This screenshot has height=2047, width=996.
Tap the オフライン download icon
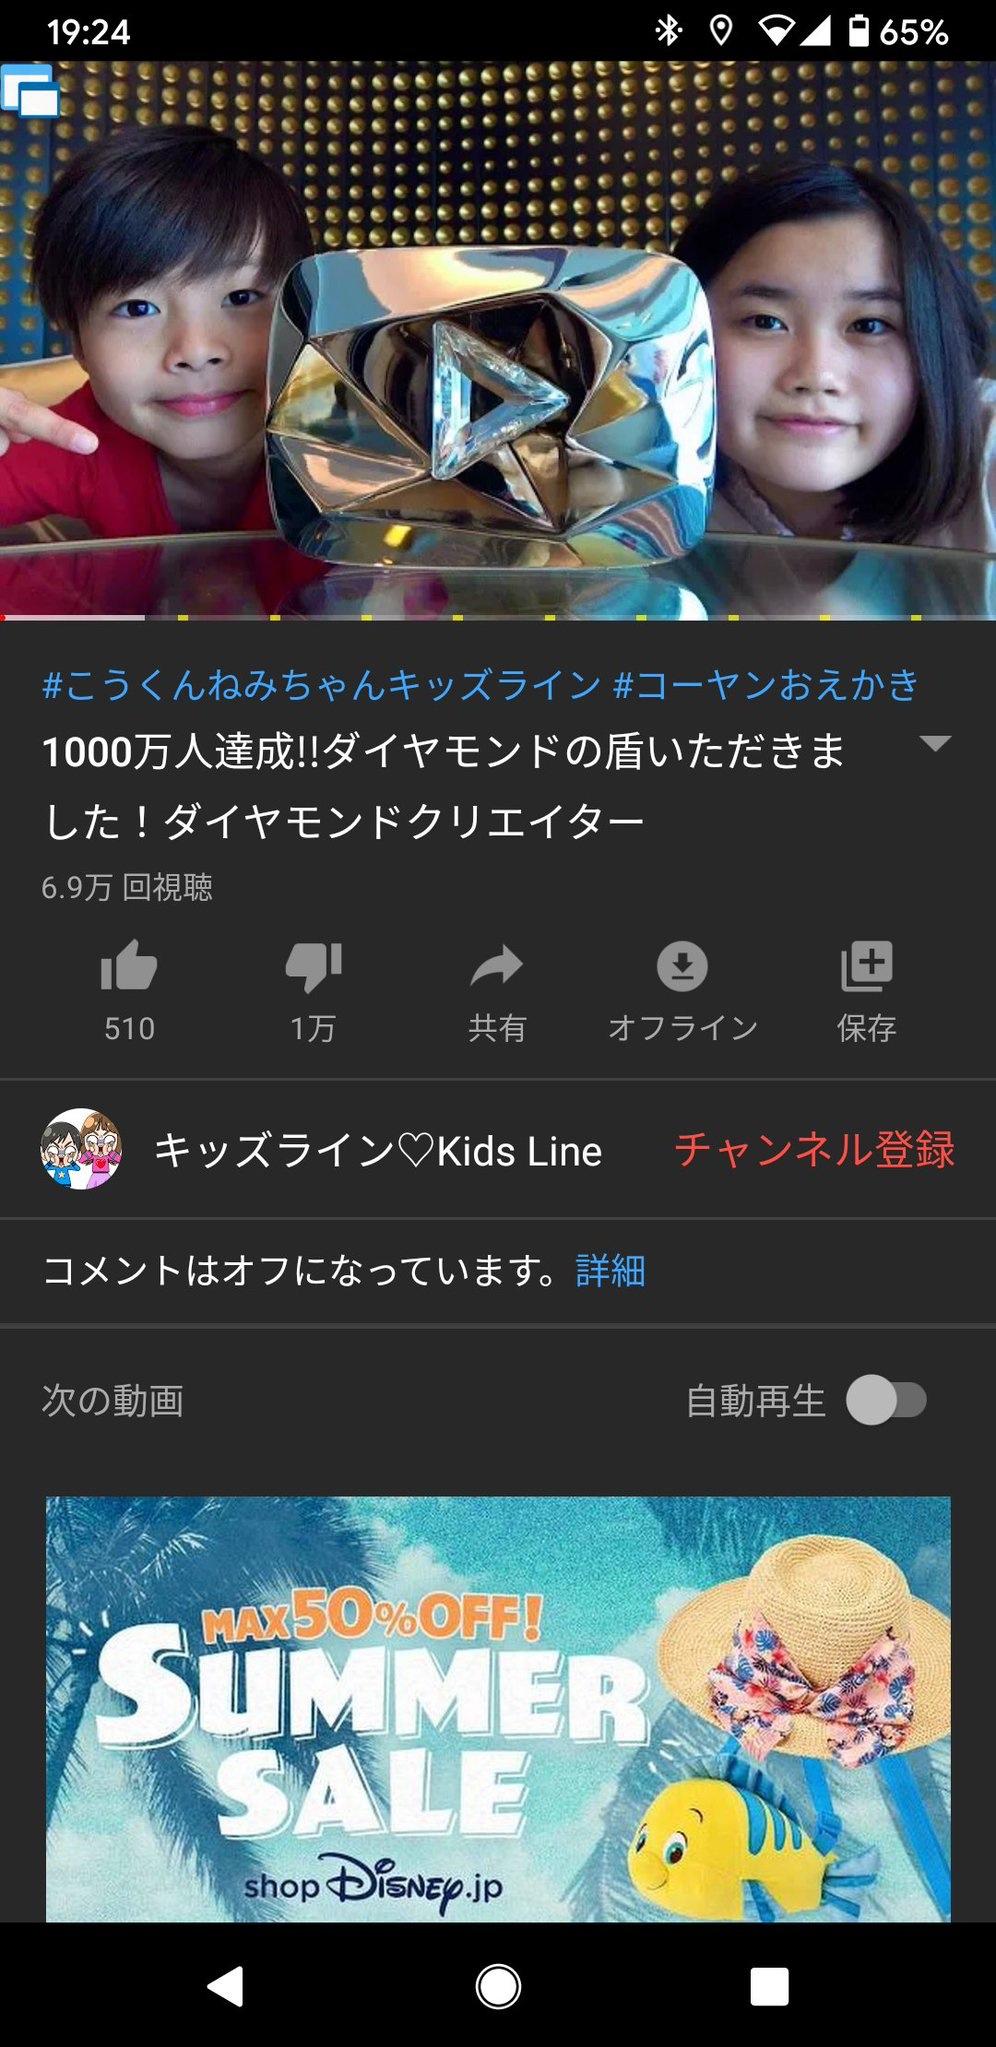tap(682, 966)
